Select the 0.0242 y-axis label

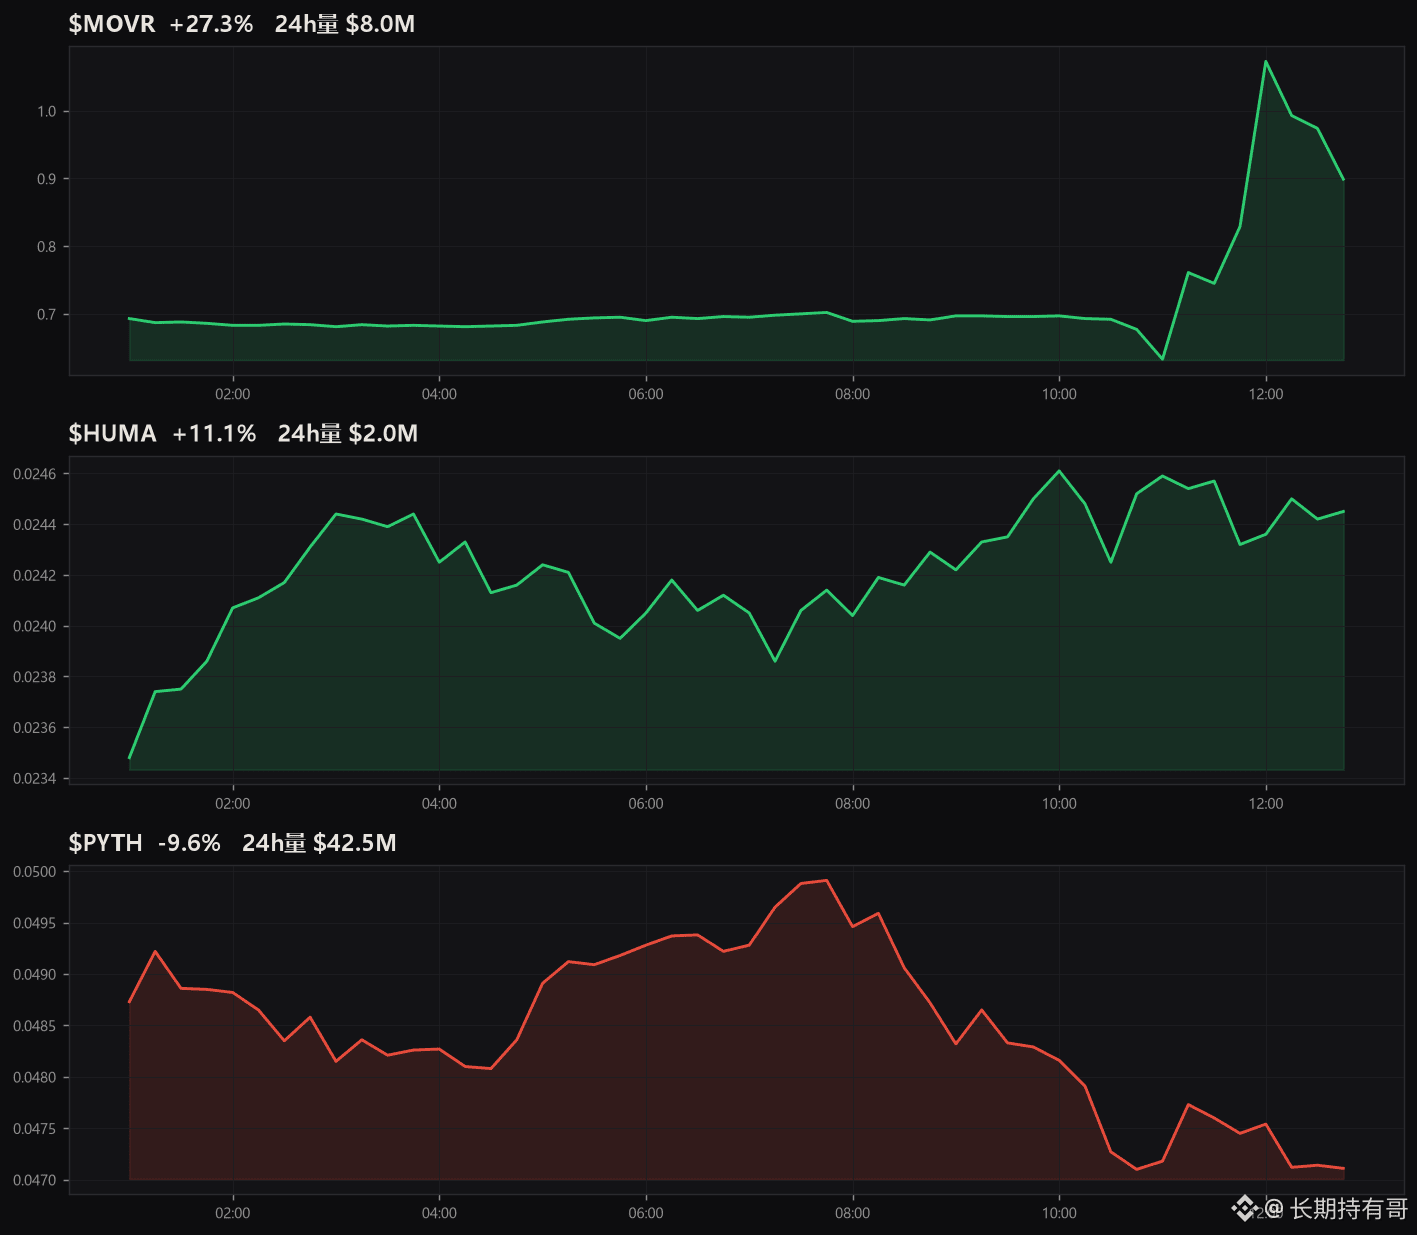35,576
